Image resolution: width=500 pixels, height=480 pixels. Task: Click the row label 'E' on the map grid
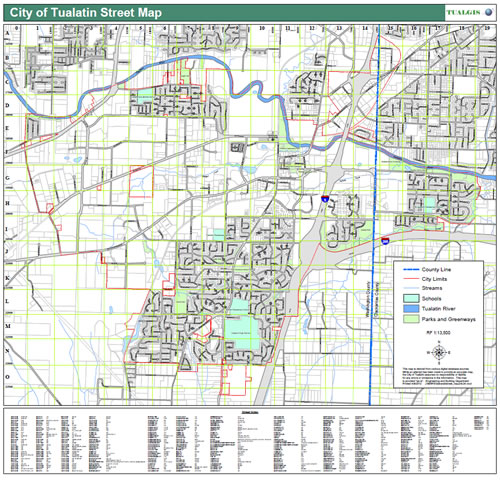7,128
